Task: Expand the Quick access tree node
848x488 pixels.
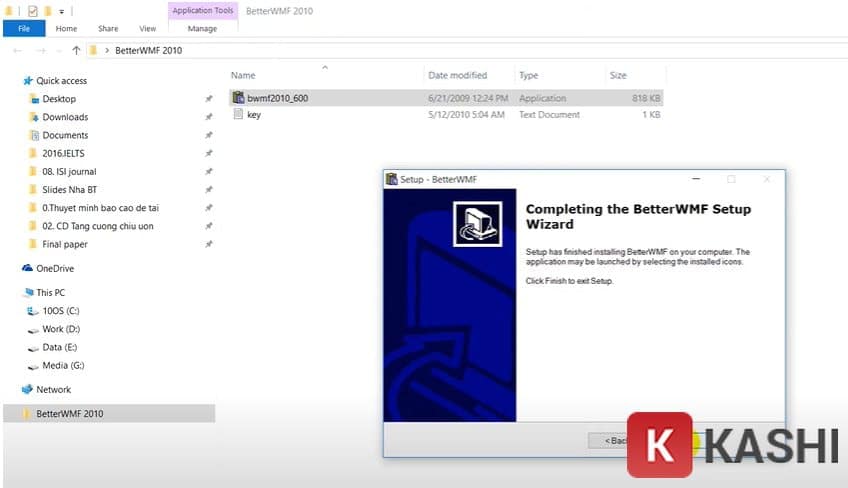Action: [x=13, y=81]
